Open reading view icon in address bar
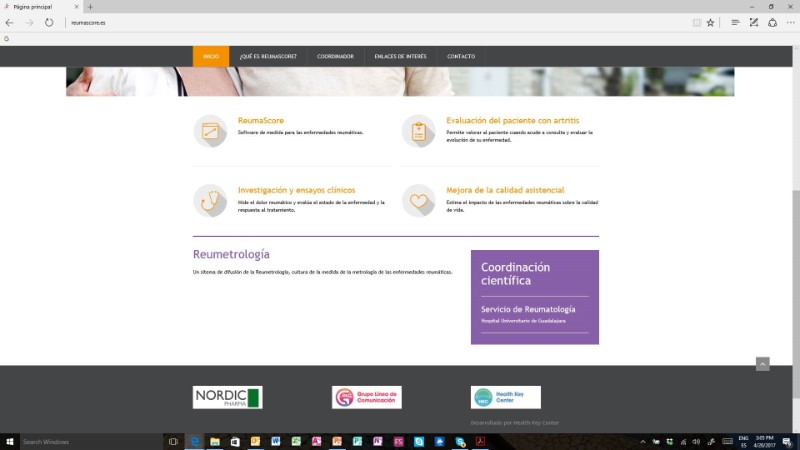Image resolution: width=800 pixels, height=450 pixels. click(x=696, y=22)
